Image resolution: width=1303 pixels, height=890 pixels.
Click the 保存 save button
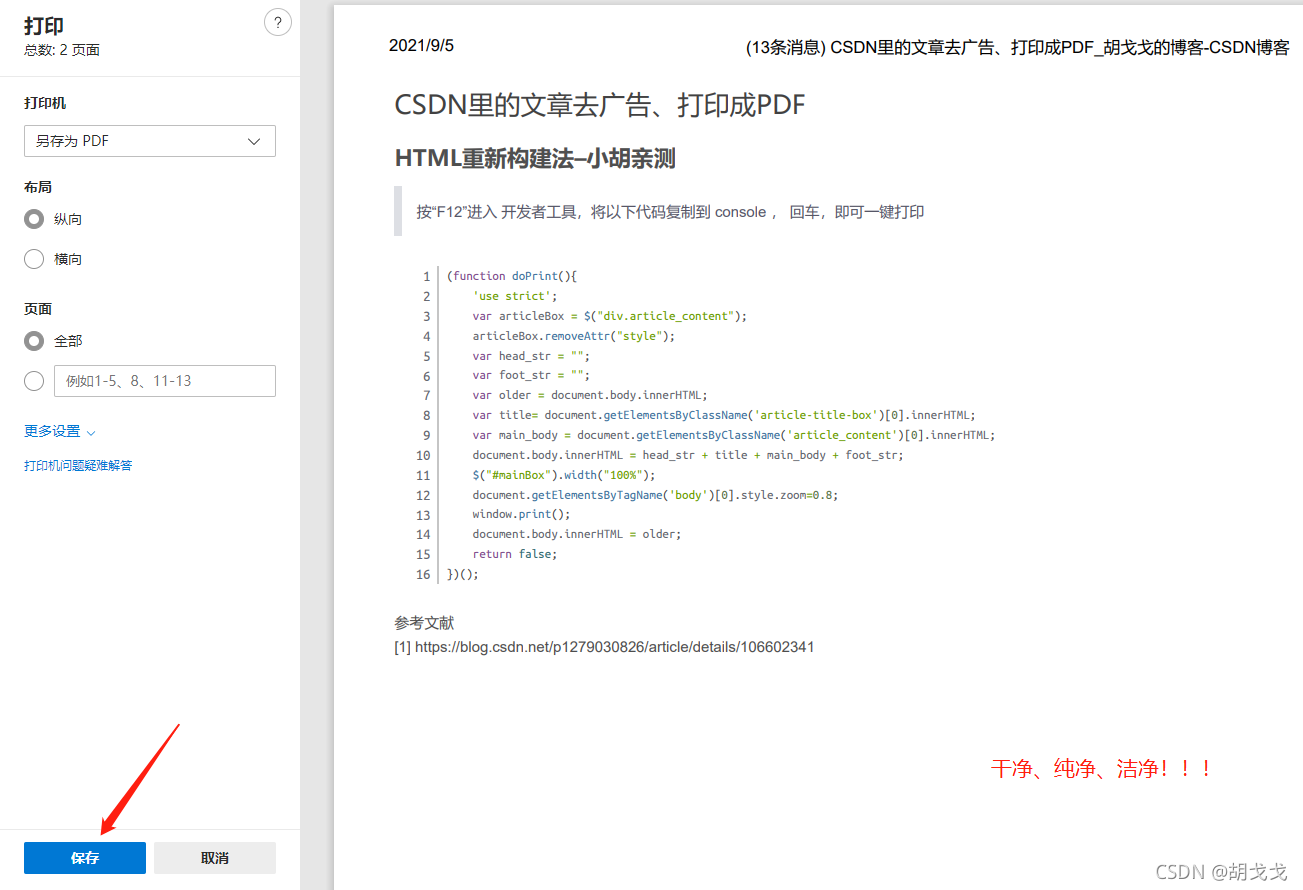pos(85,858)
